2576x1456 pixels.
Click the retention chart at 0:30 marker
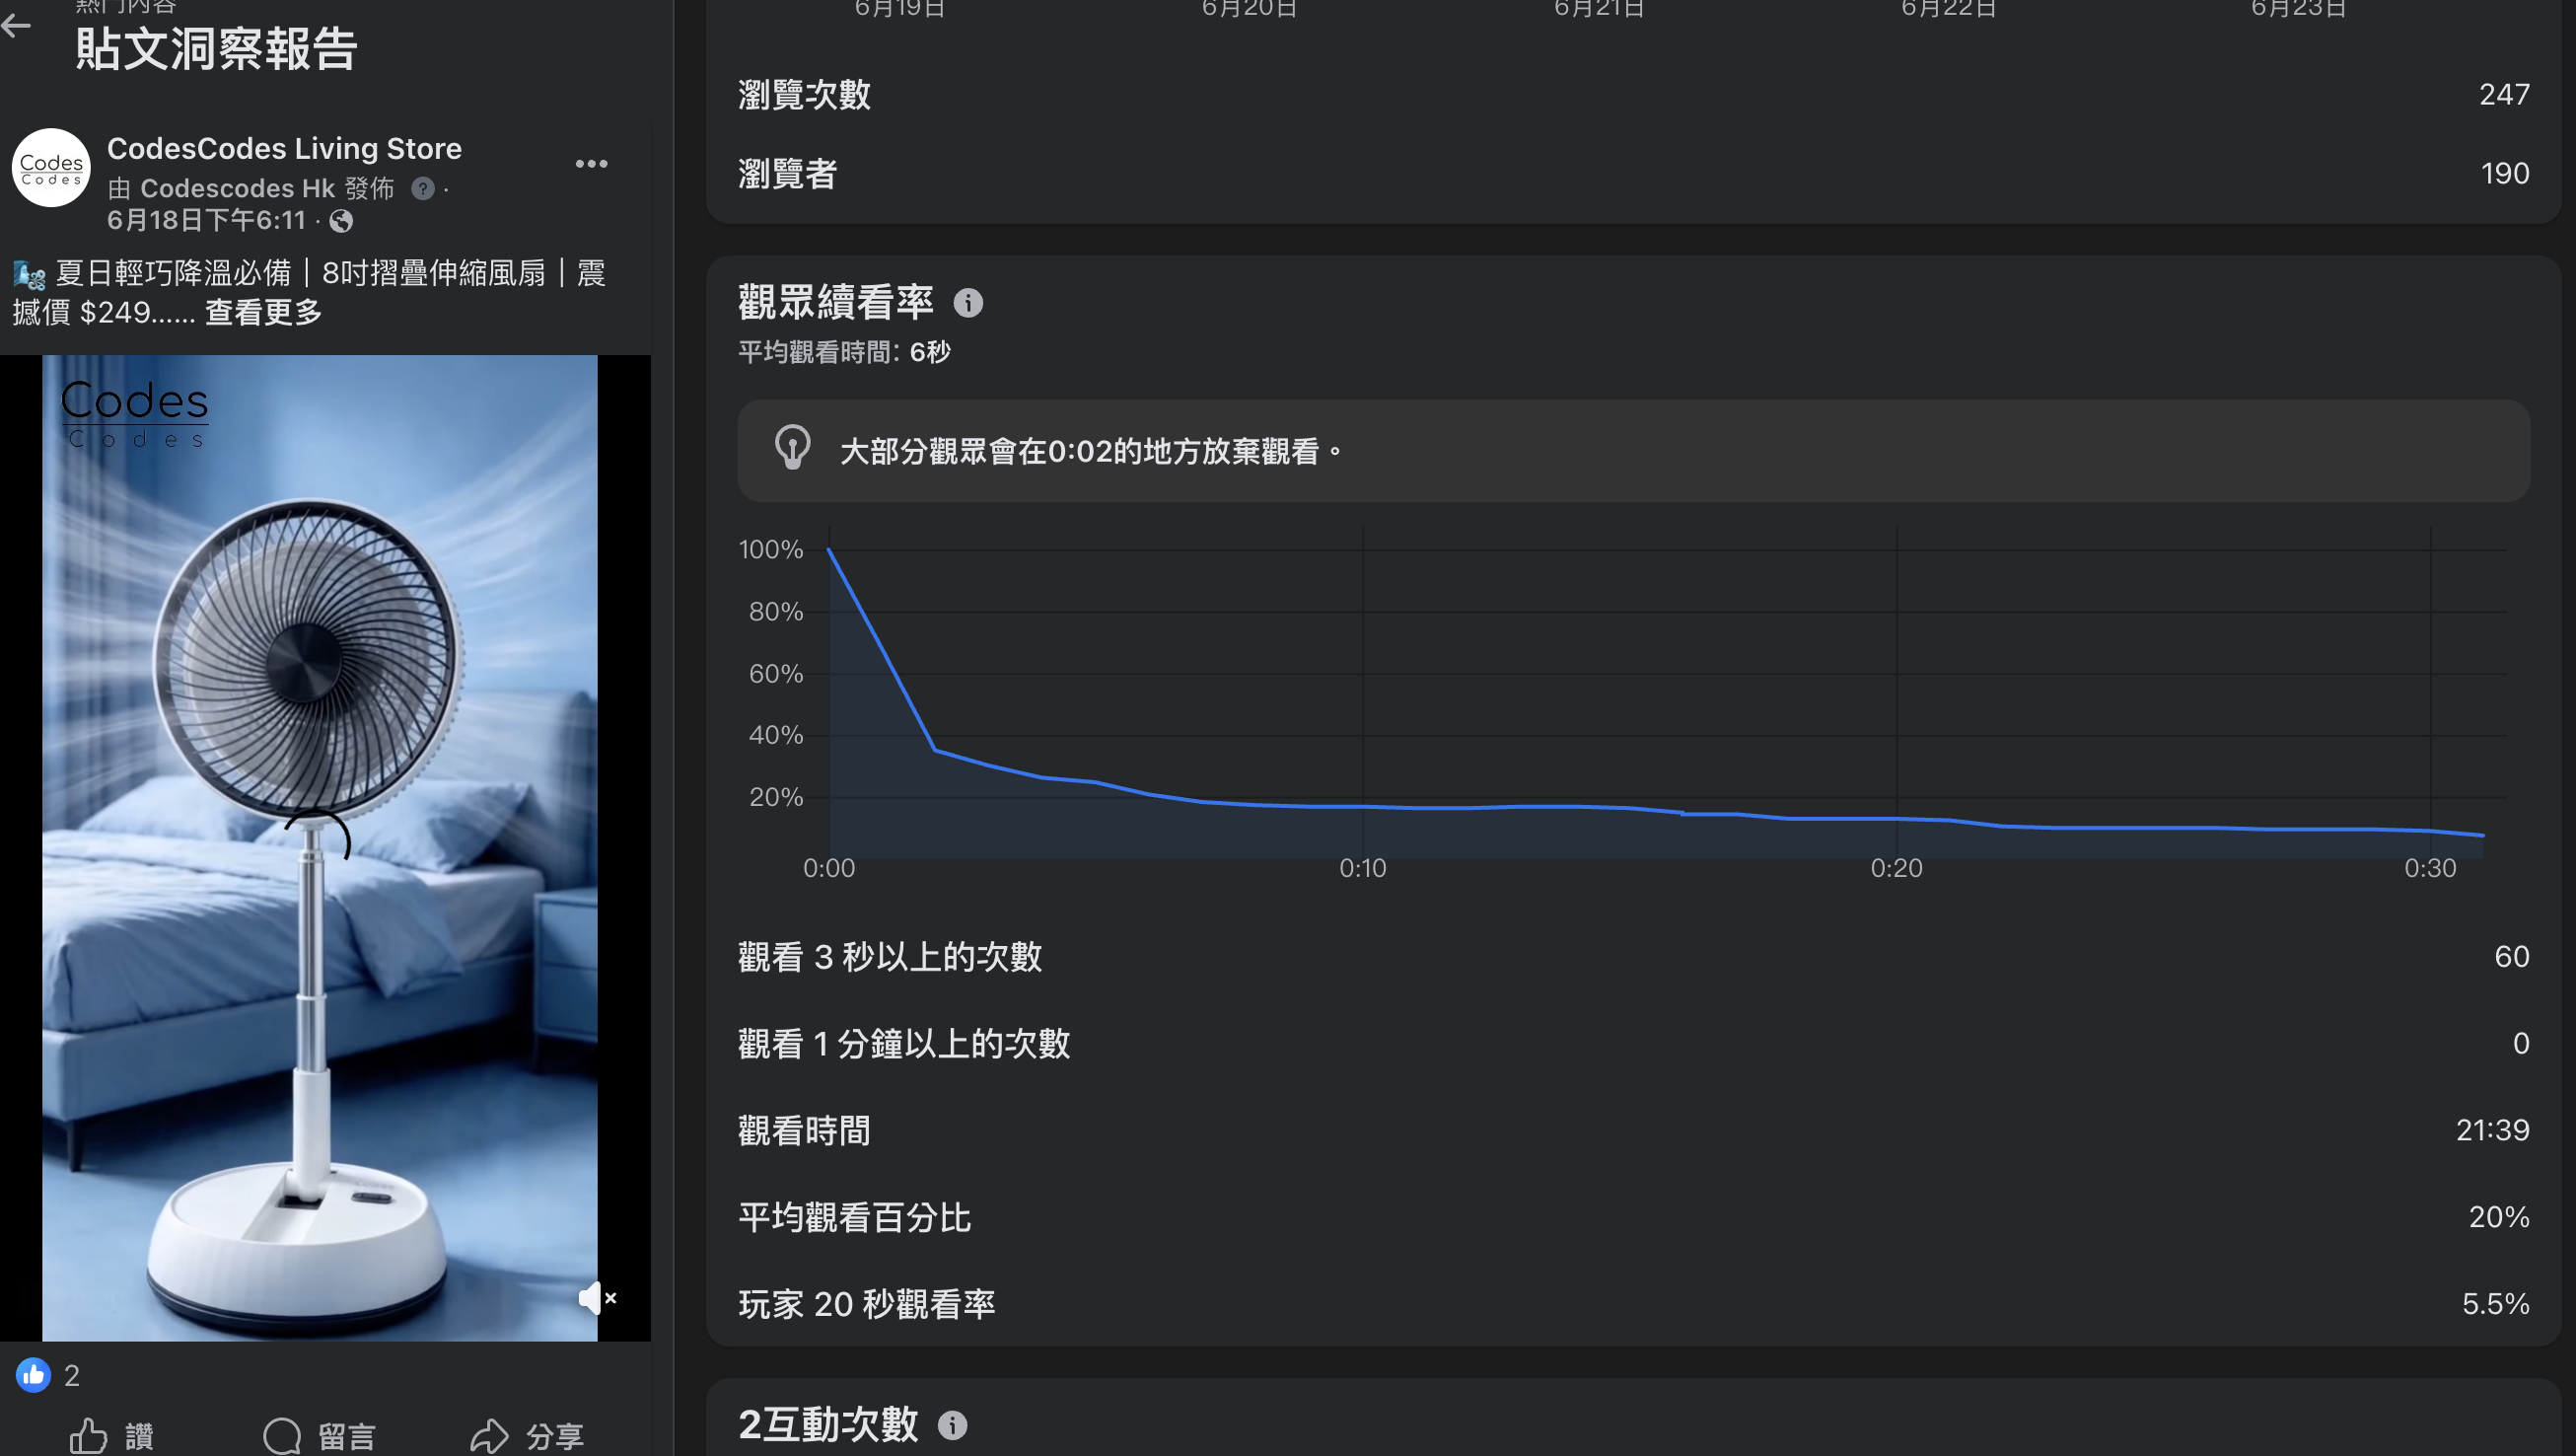2430,868
